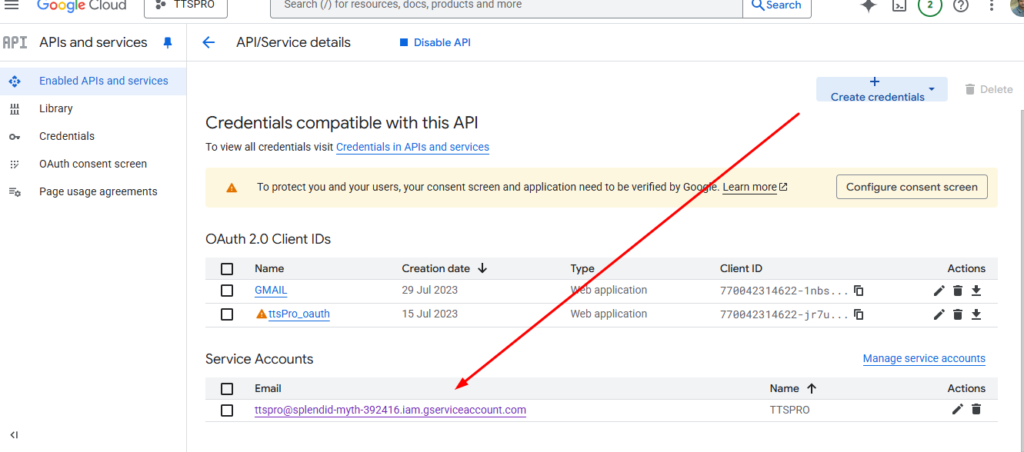Click Configure consent screen button
1024x452 pixels.
912,187
